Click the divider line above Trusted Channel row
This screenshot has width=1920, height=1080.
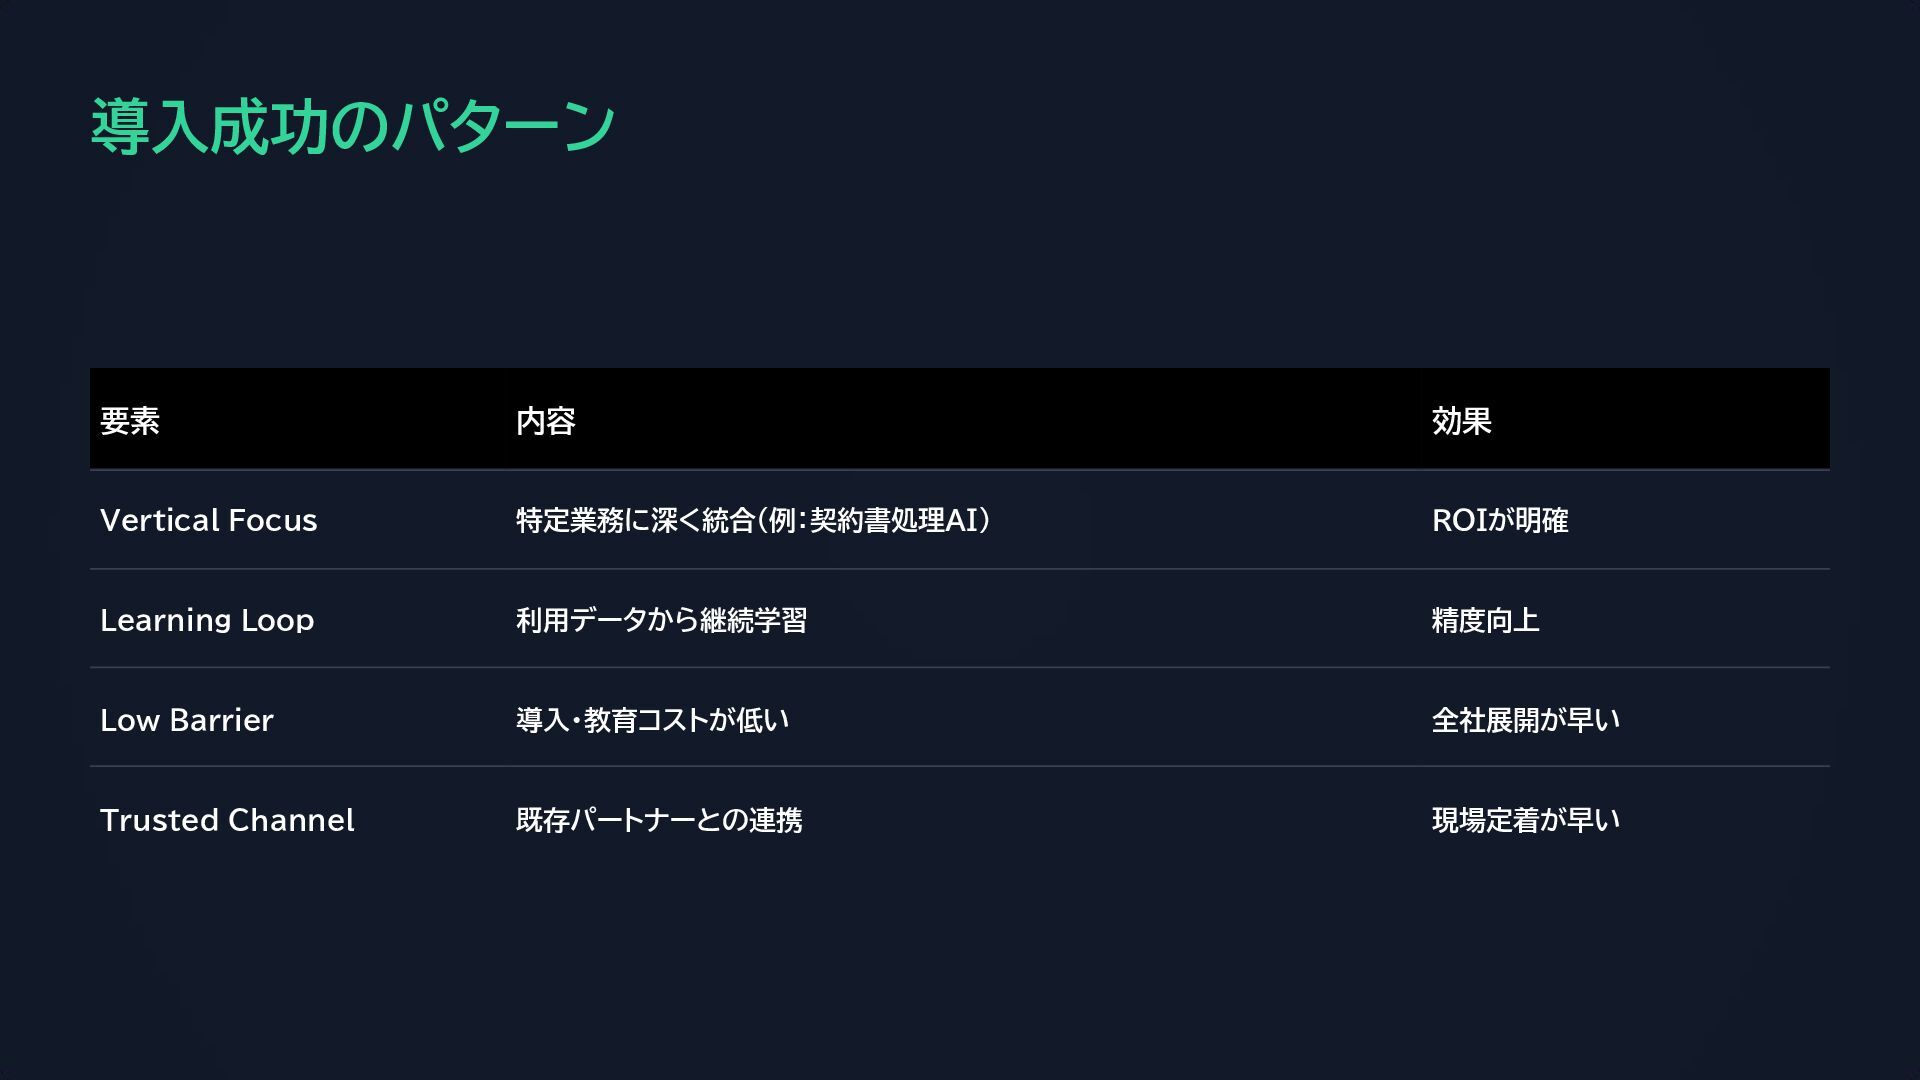click(x=960, y=766)
